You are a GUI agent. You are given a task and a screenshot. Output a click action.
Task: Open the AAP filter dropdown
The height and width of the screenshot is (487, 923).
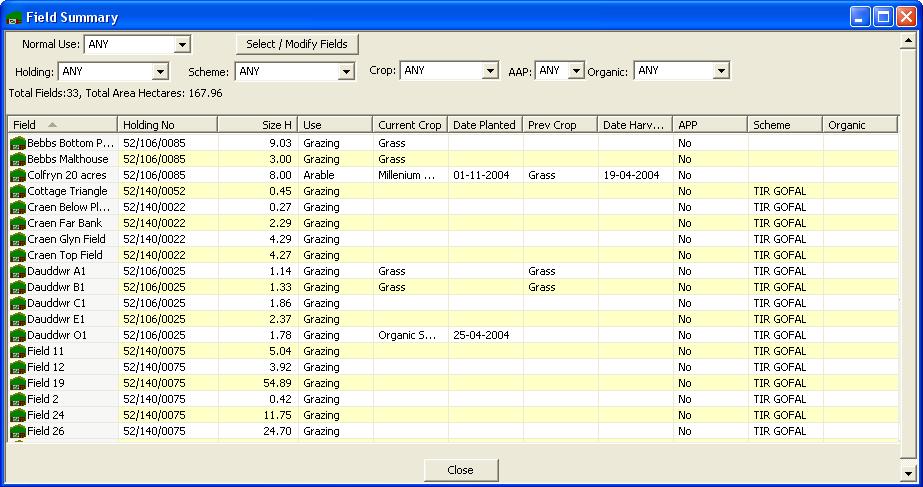[576, 71]
